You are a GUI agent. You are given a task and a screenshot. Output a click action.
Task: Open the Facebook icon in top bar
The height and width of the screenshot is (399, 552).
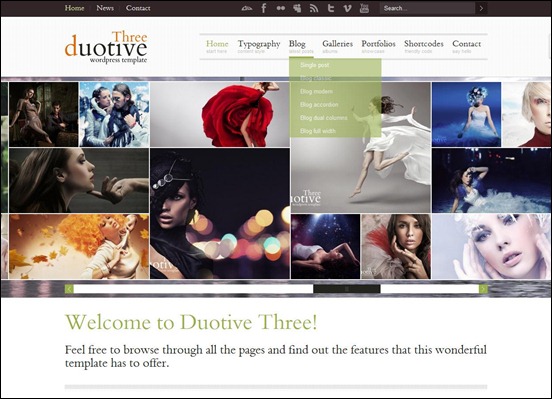[263, 8]
